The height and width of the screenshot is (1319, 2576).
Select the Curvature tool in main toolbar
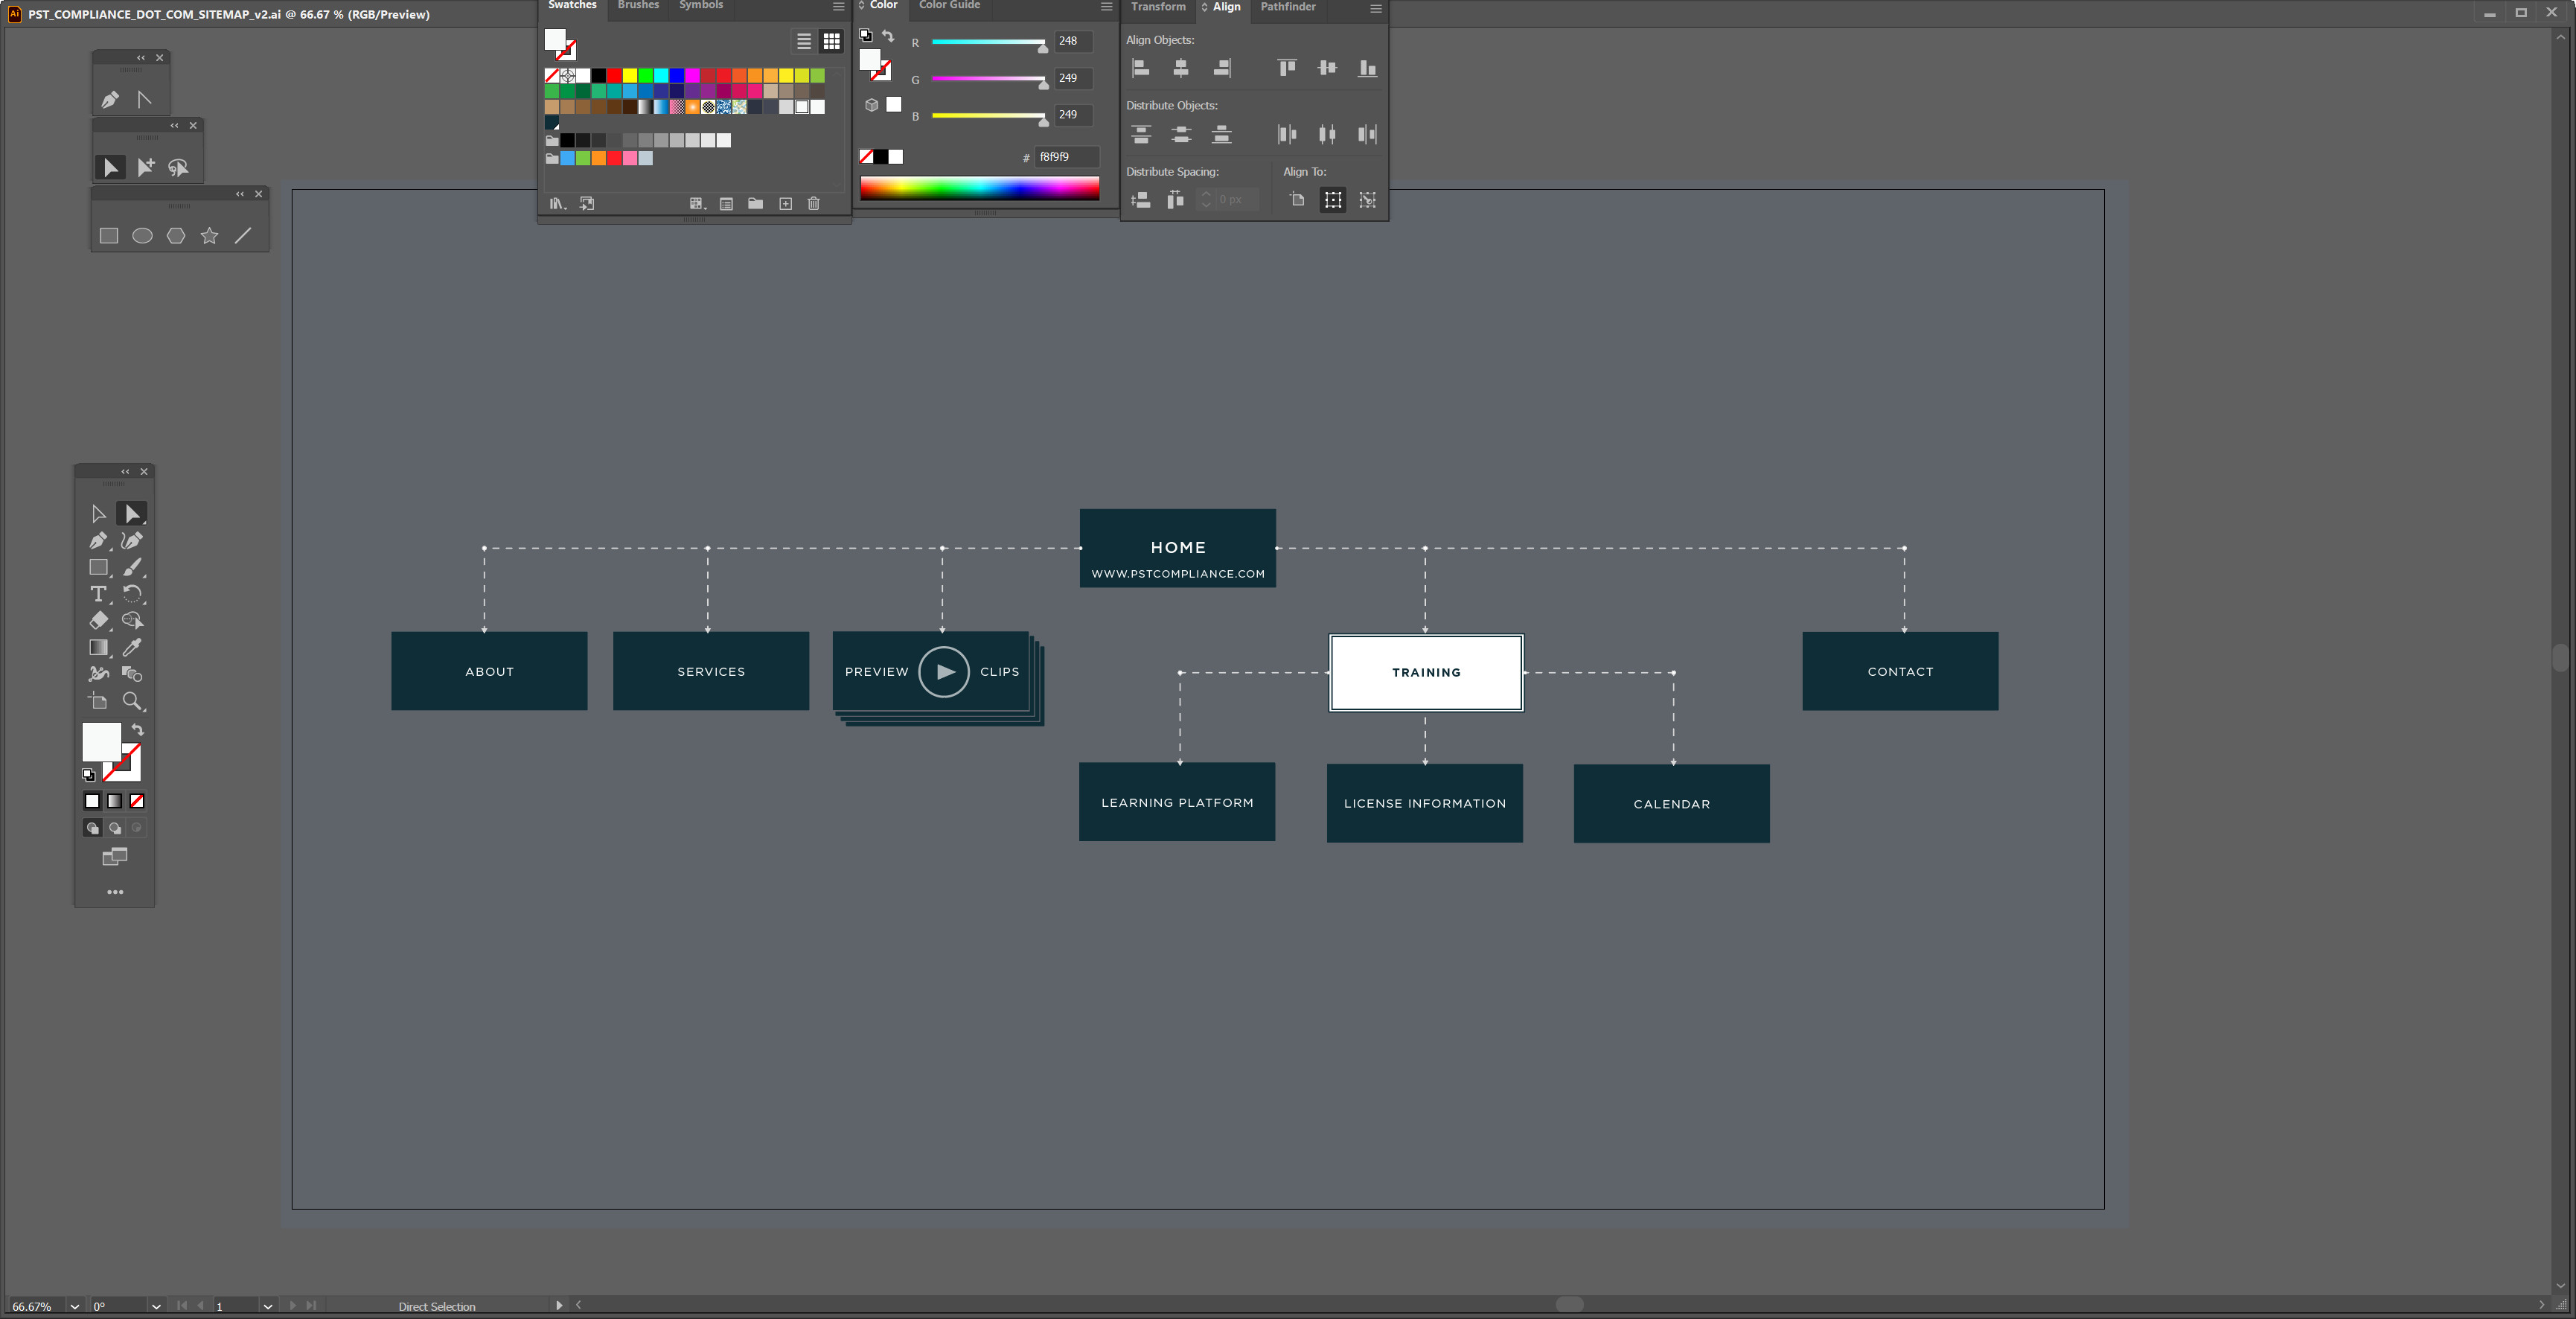tap(131, 541)
